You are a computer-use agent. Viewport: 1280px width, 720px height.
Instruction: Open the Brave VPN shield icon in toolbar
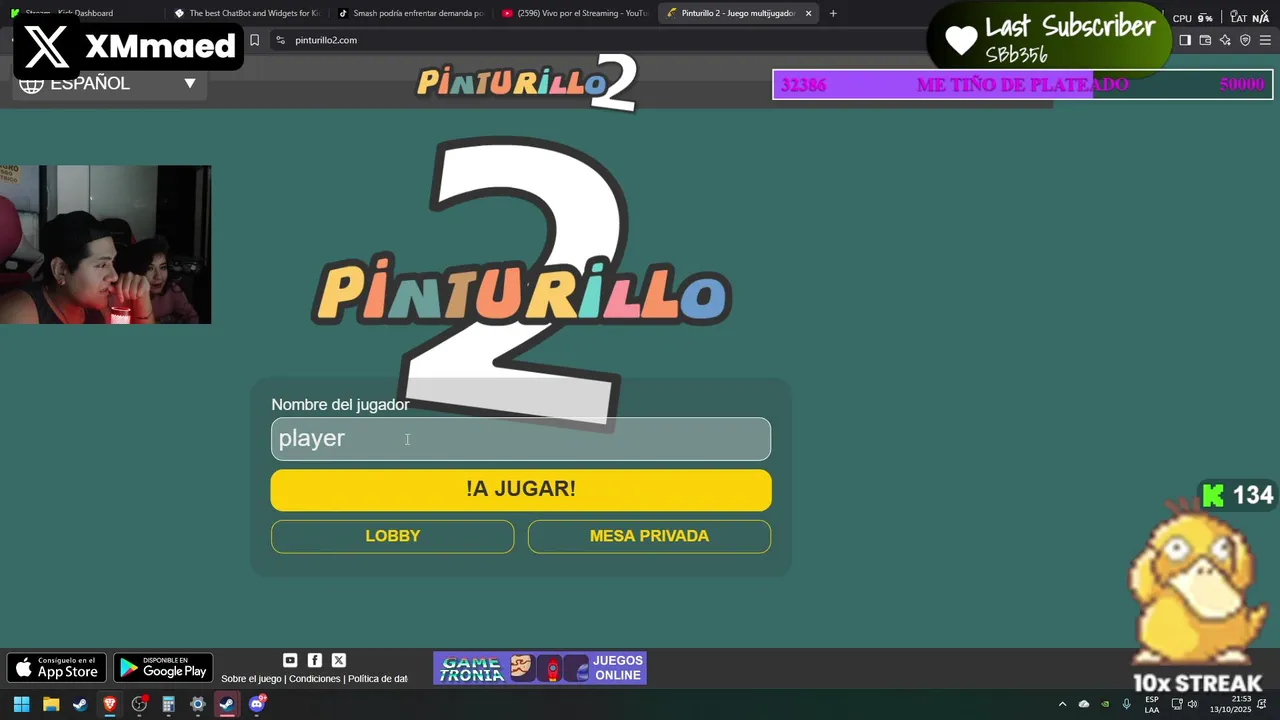tap(1245, 40)
